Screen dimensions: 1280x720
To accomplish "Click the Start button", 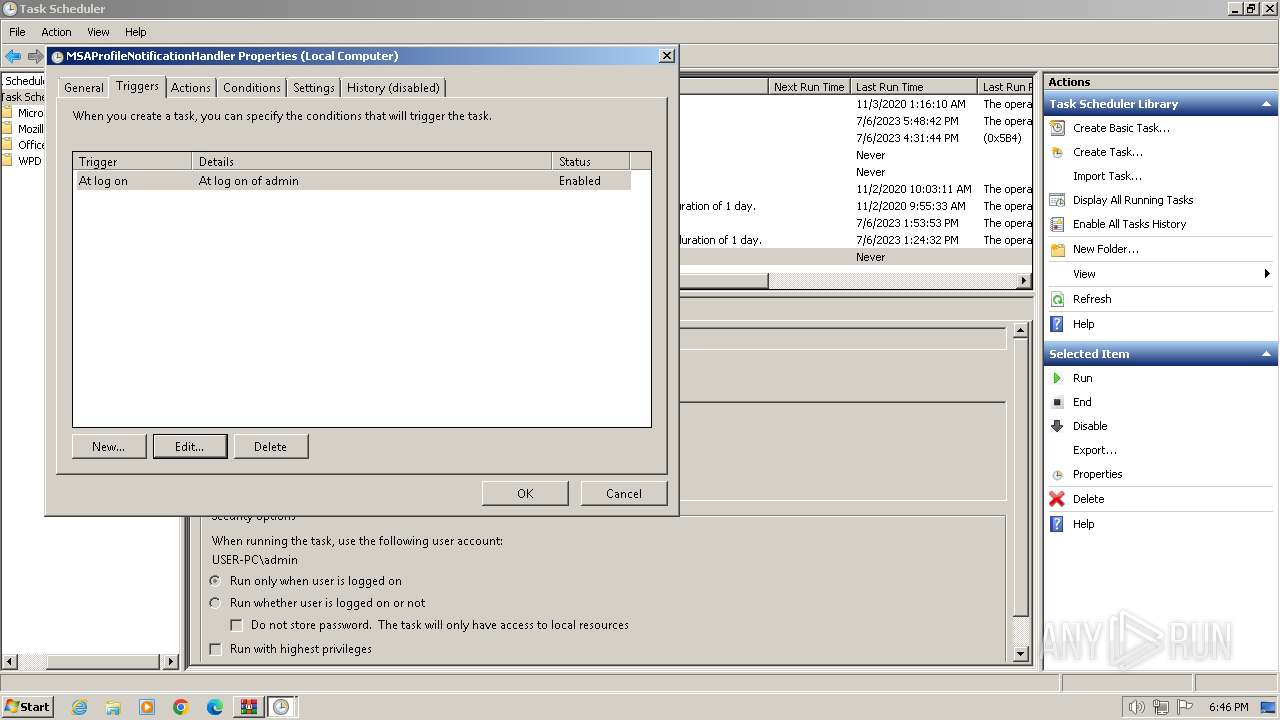I will pos(27,707).
